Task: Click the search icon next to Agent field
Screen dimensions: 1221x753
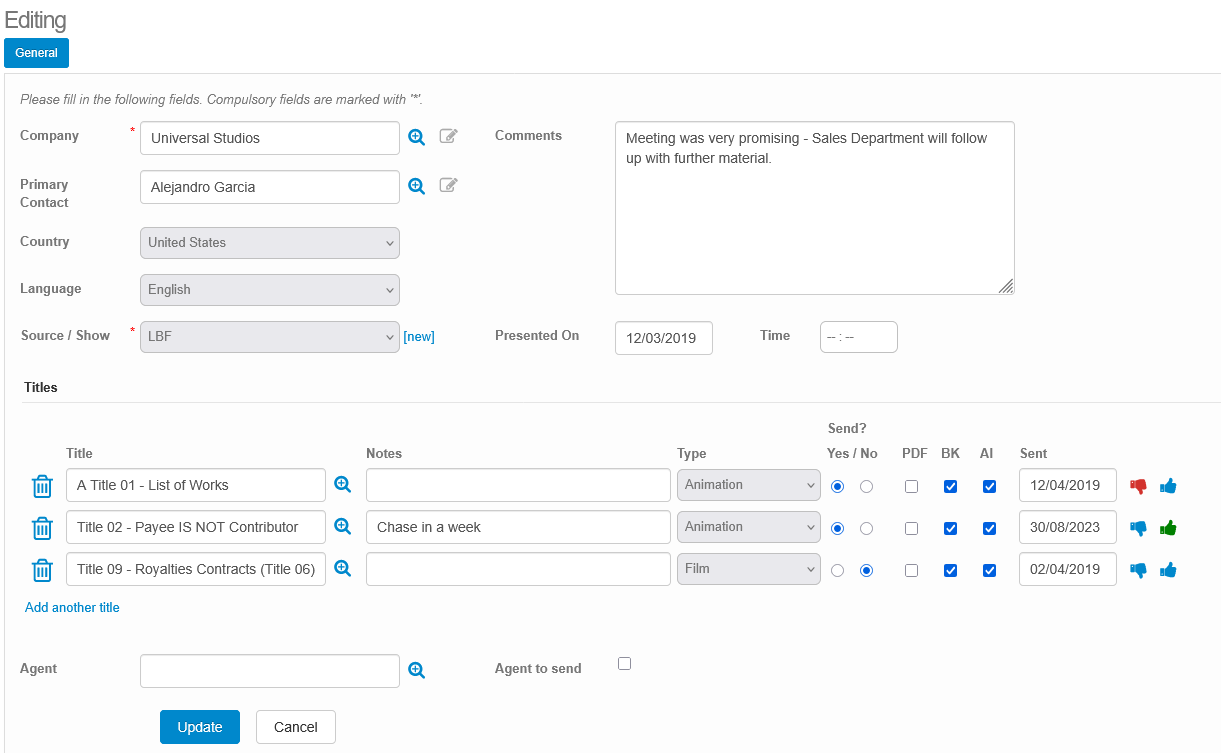Action: tap(416, 671)
